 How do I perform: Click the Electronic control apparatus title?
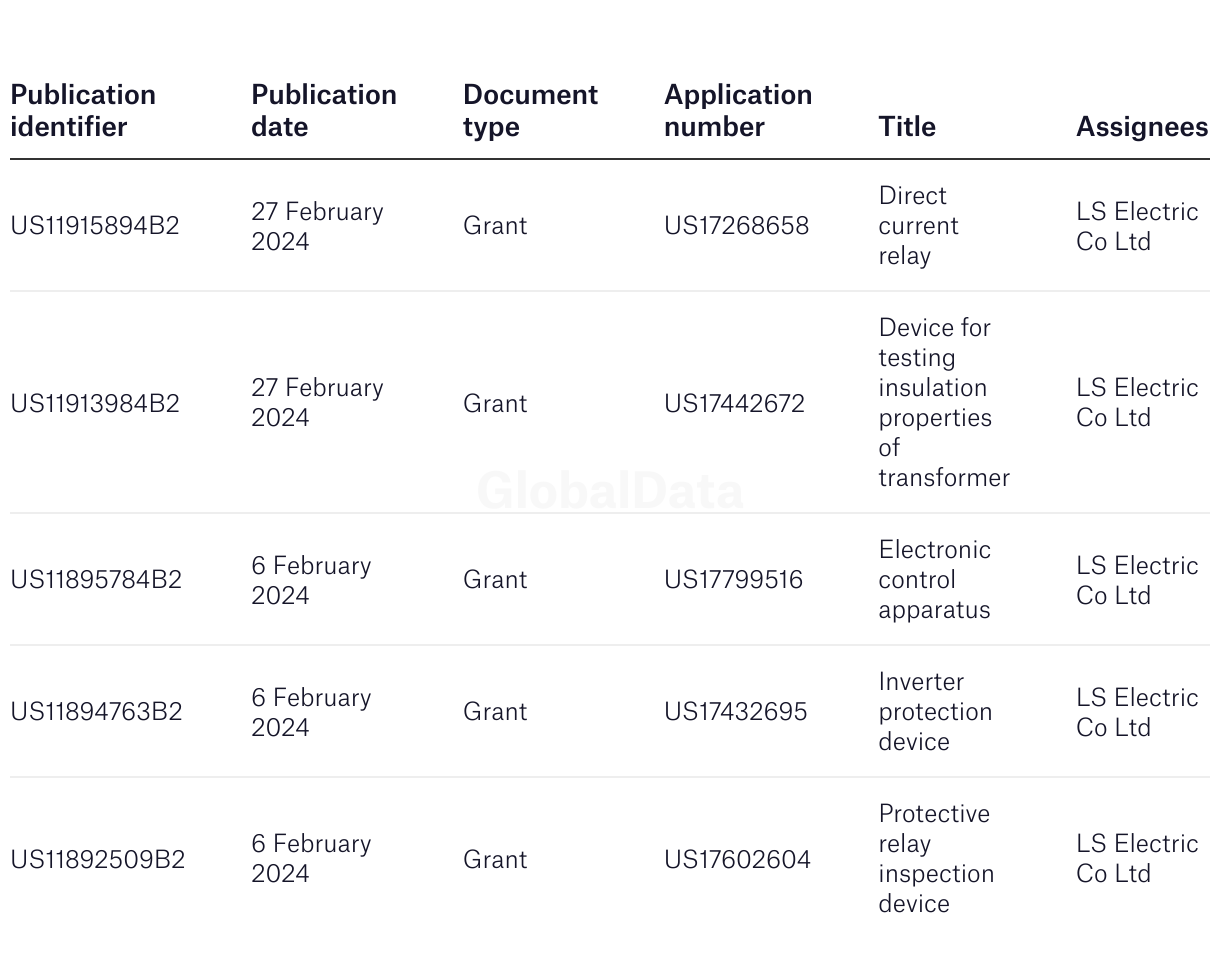pyautogui.click(x=935, y=580)
